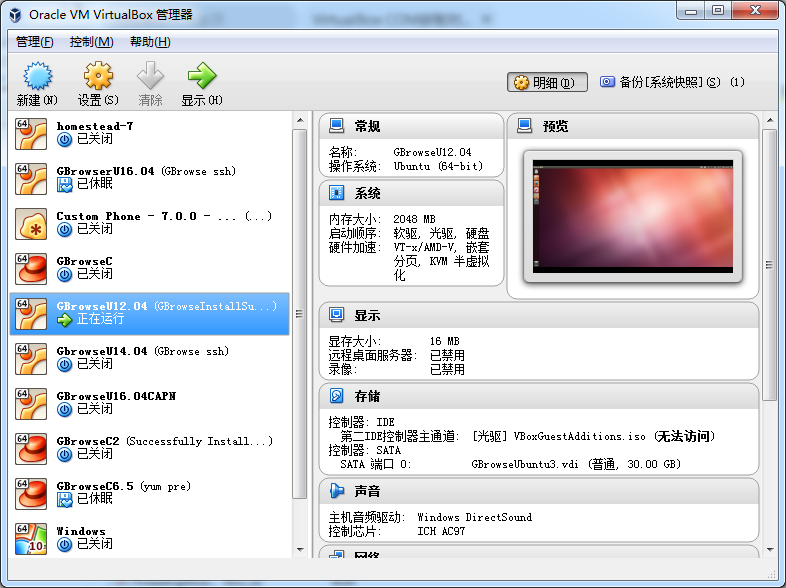
Task: Click the 显示 (Display) section icon
Action: point(336,315)
